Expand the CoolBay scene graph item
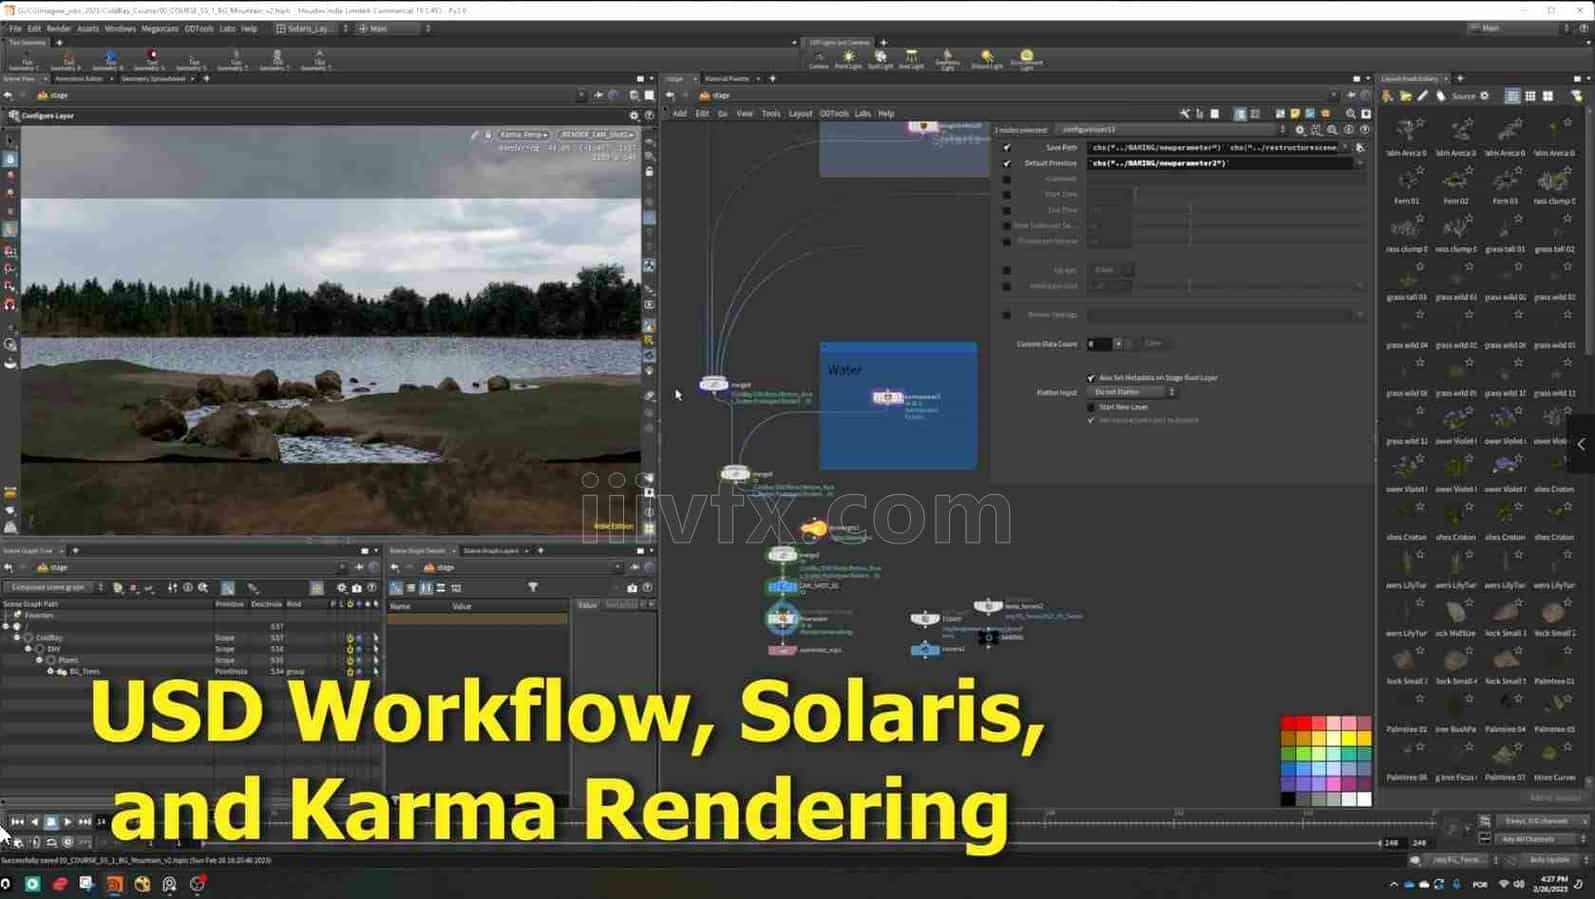Viewport: 1595px width, 899px height. tap(17, 637)
